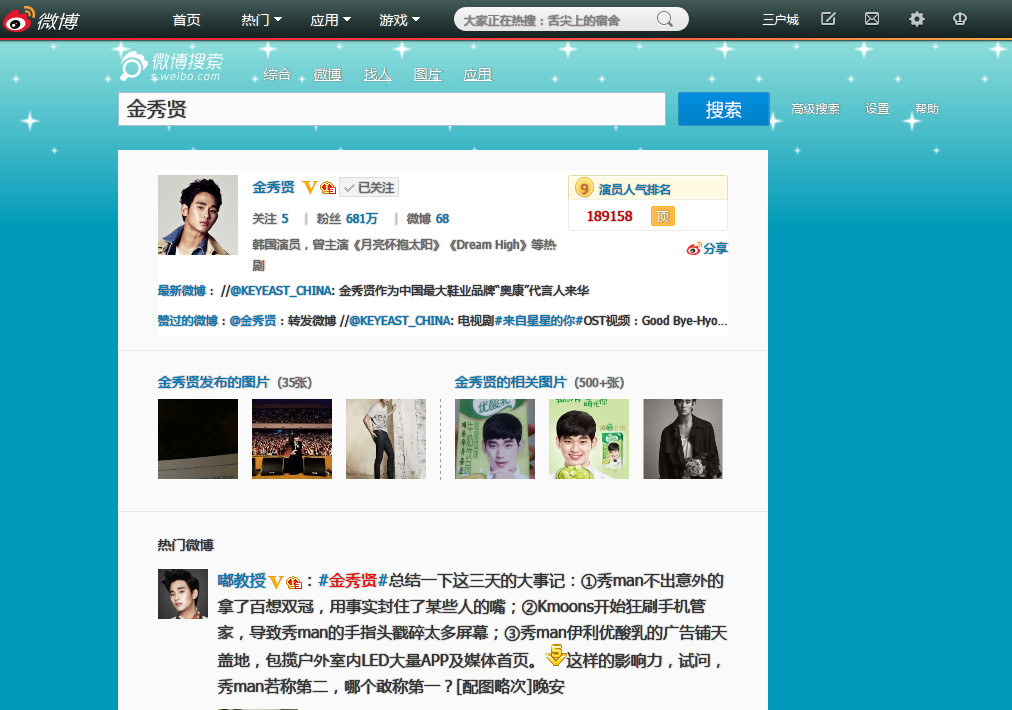This screenshot has width=1012, height=710.
Task: Click the orange 顶 vote button
Action: tap(663, 216)
